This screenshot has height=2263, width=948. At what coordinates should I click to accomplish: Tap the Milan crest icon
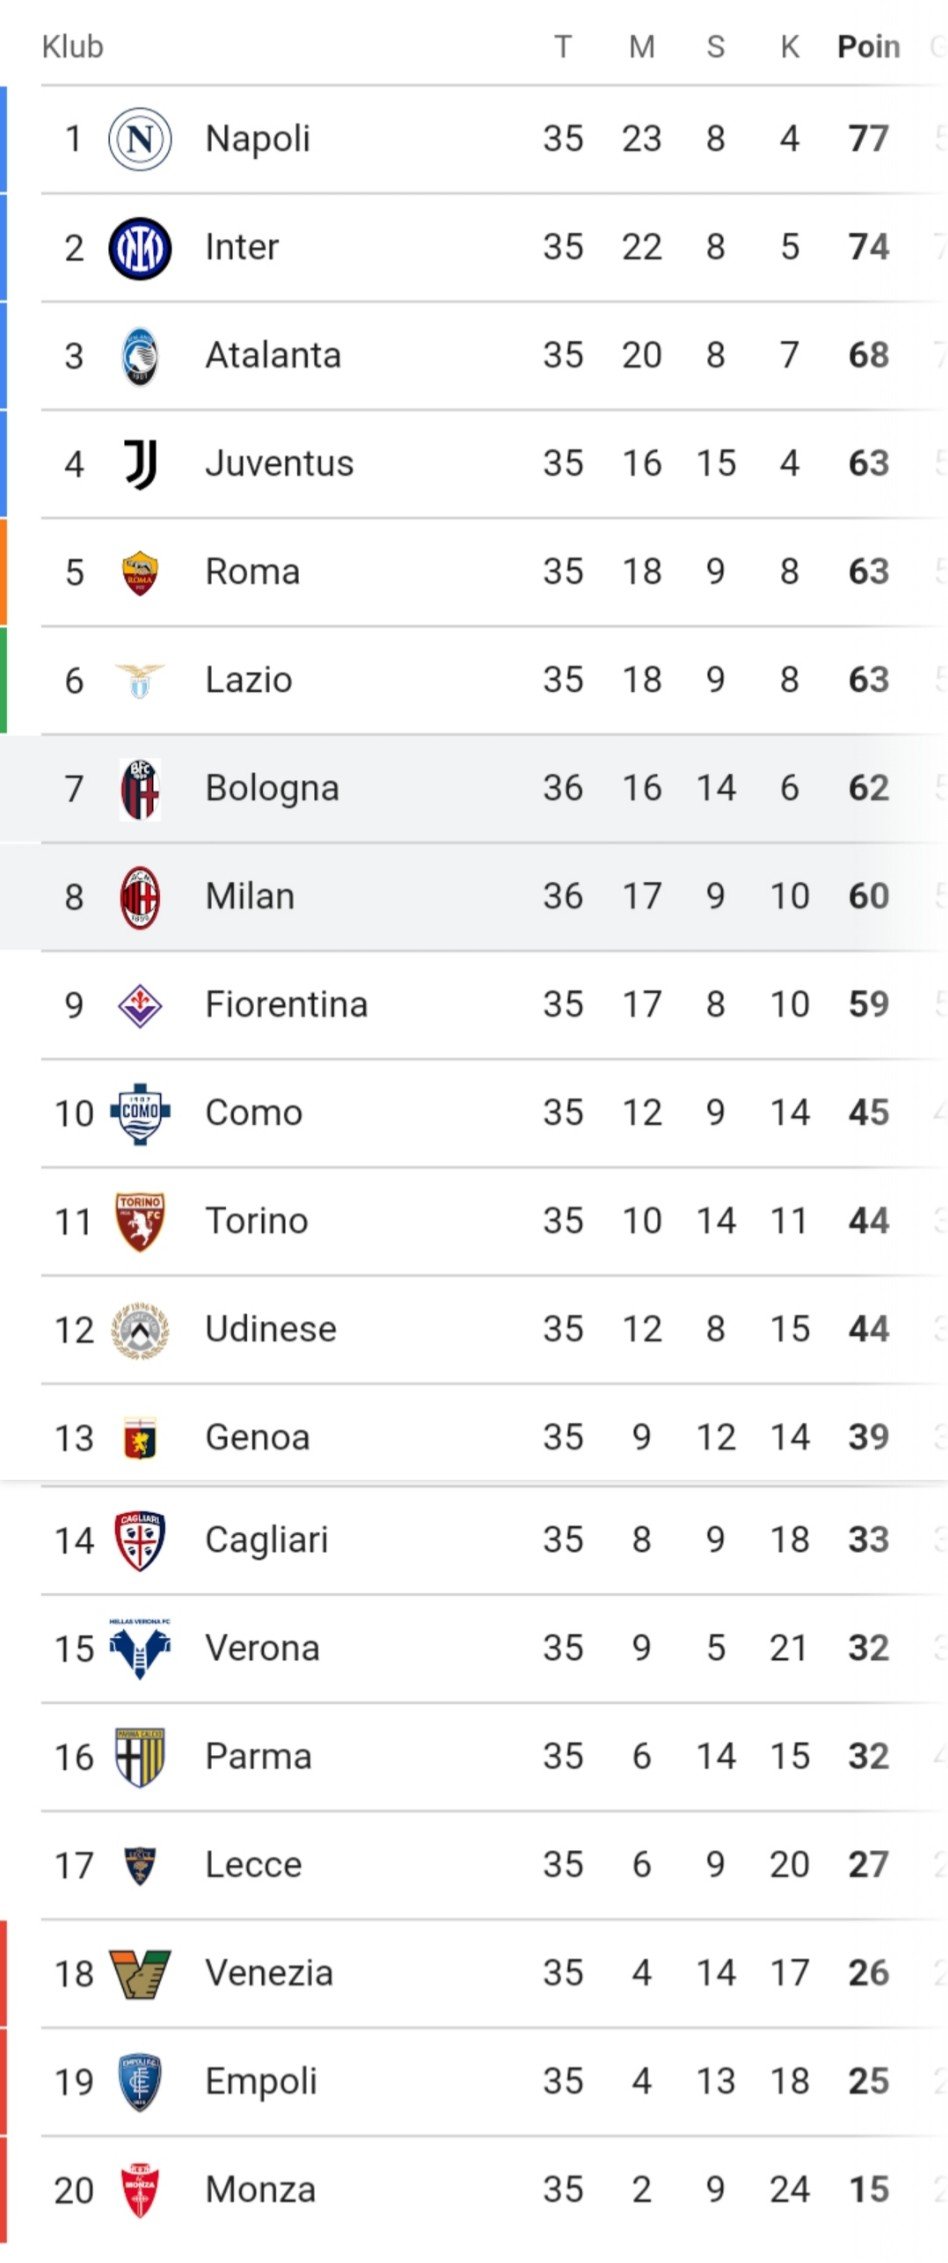(x=140, y=897)
